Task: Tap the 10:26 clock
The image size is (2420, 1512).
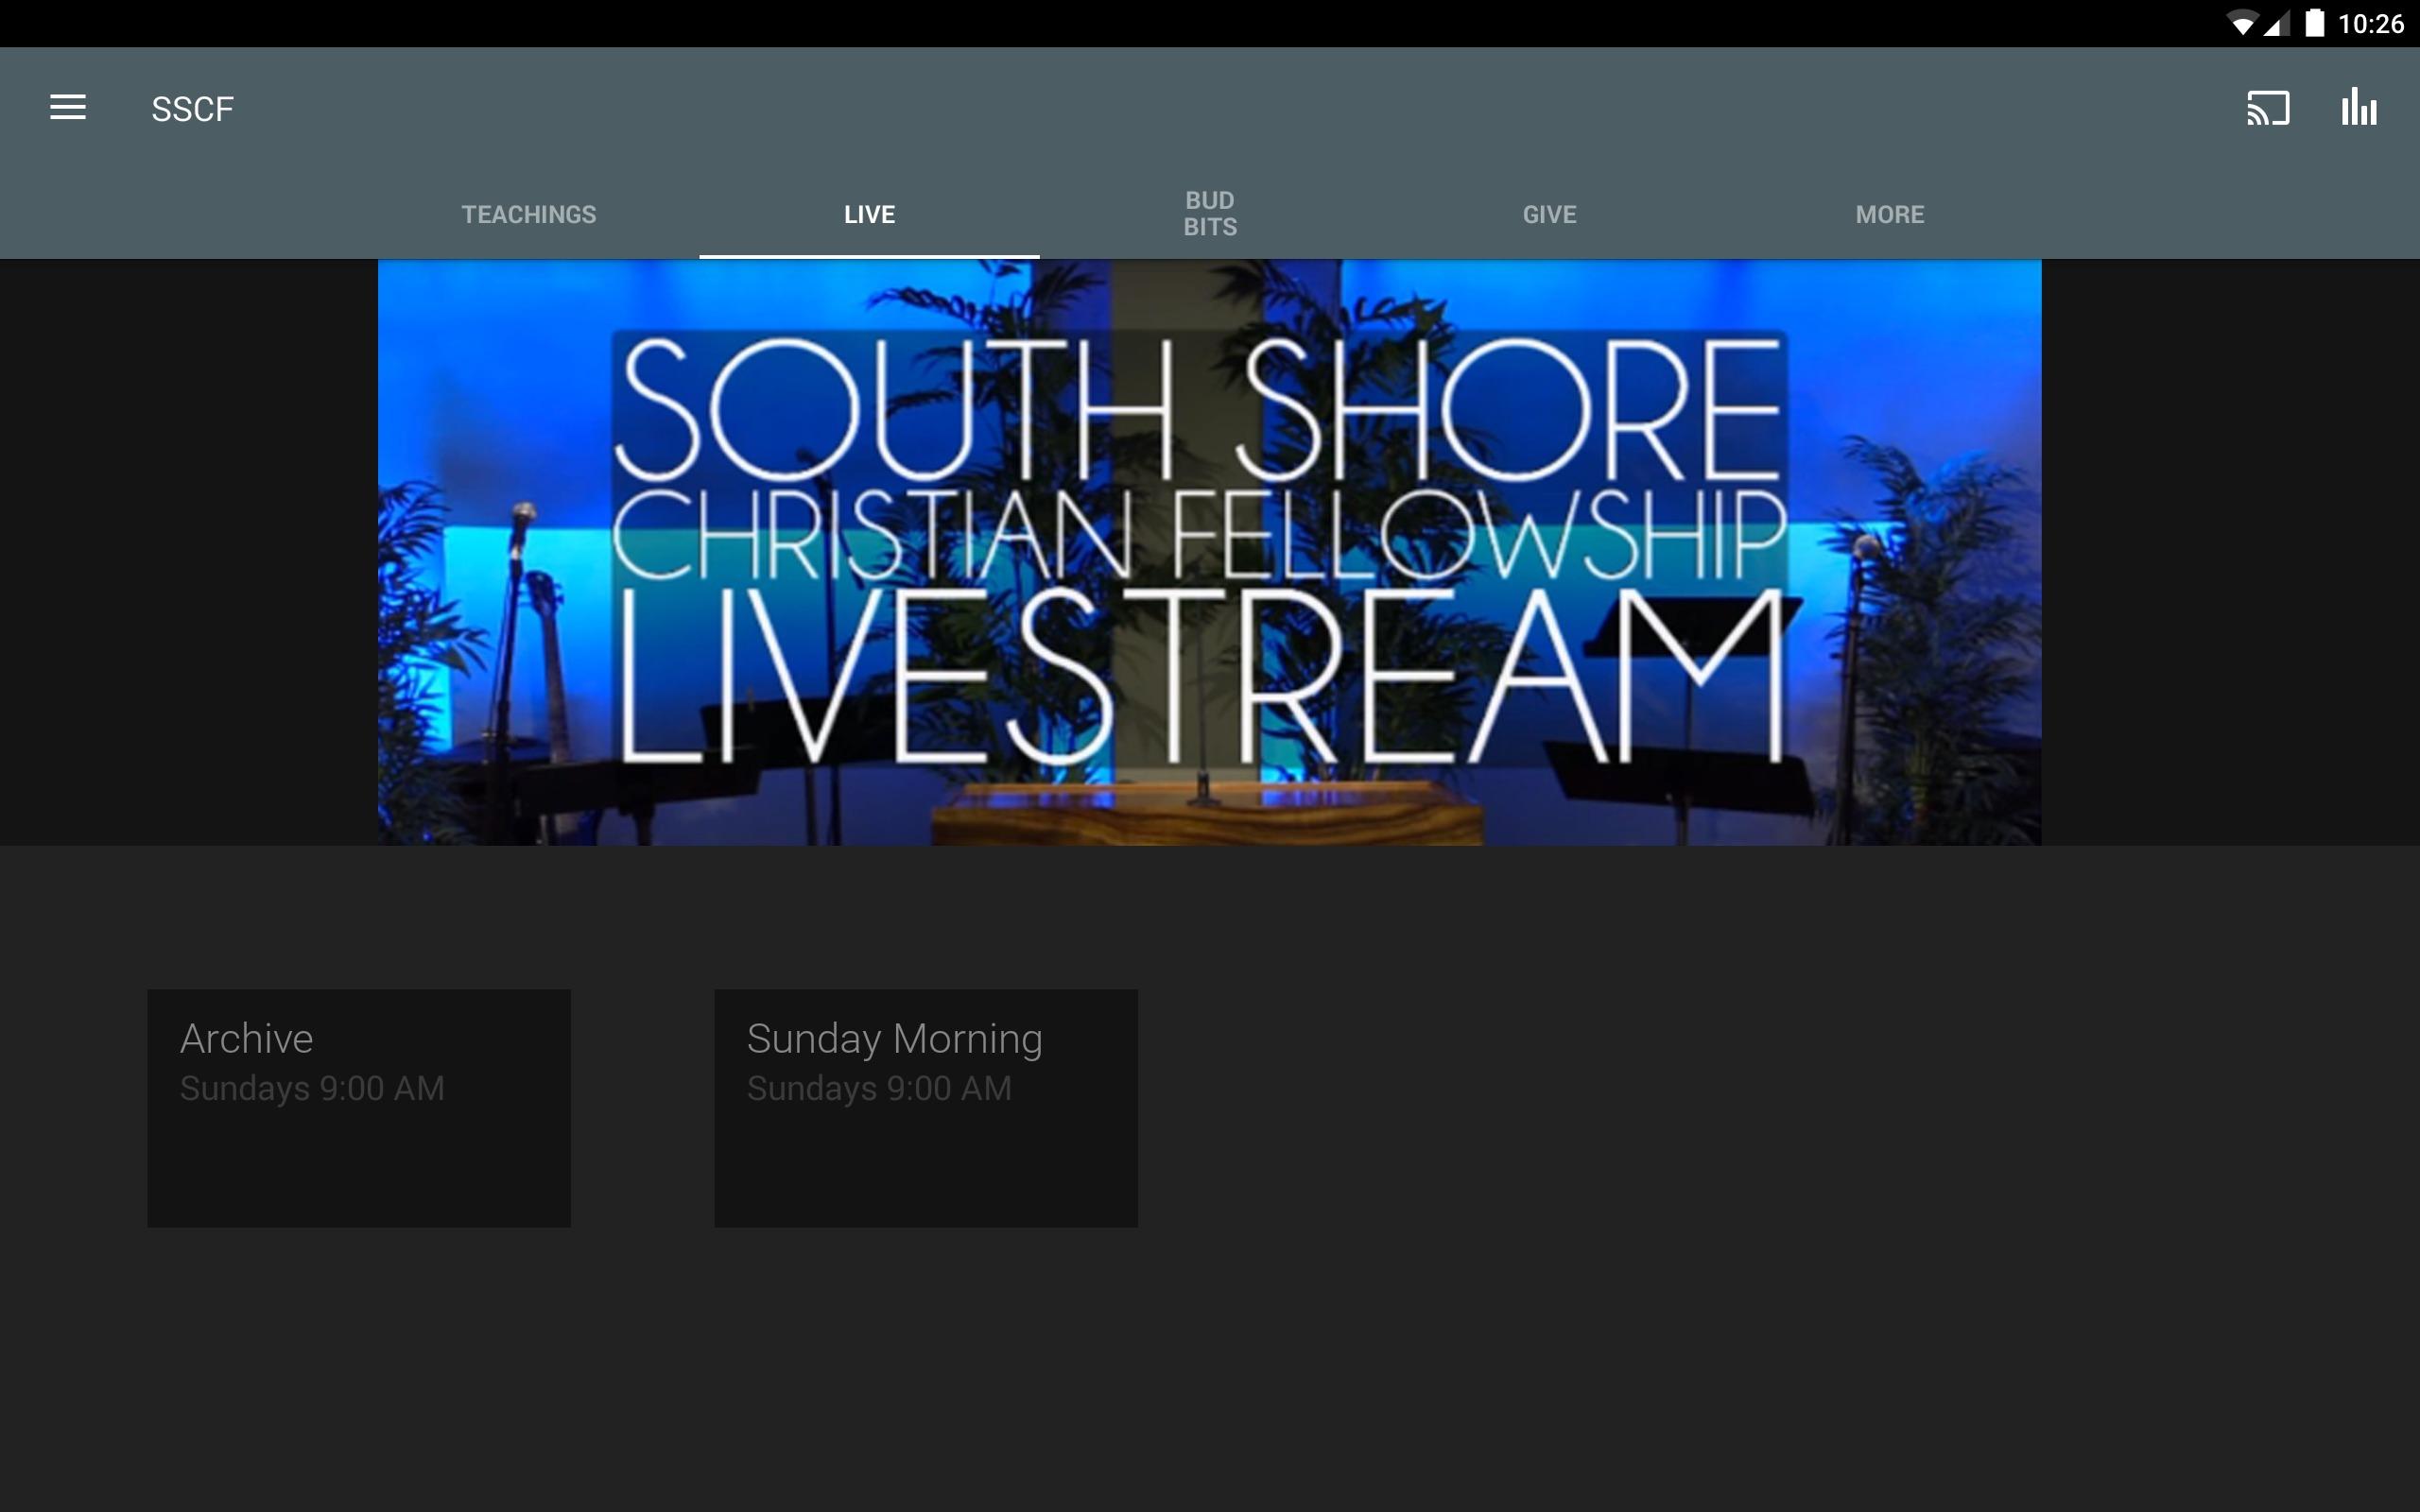Action: 2370,24
